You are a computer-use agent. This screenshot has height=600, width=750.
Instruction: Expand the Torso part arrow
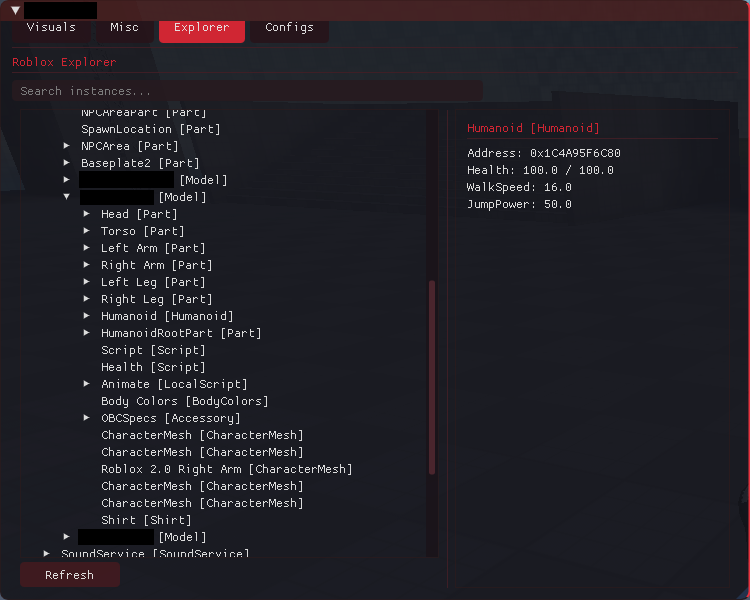pyautogui.click(x=87, y=231)
